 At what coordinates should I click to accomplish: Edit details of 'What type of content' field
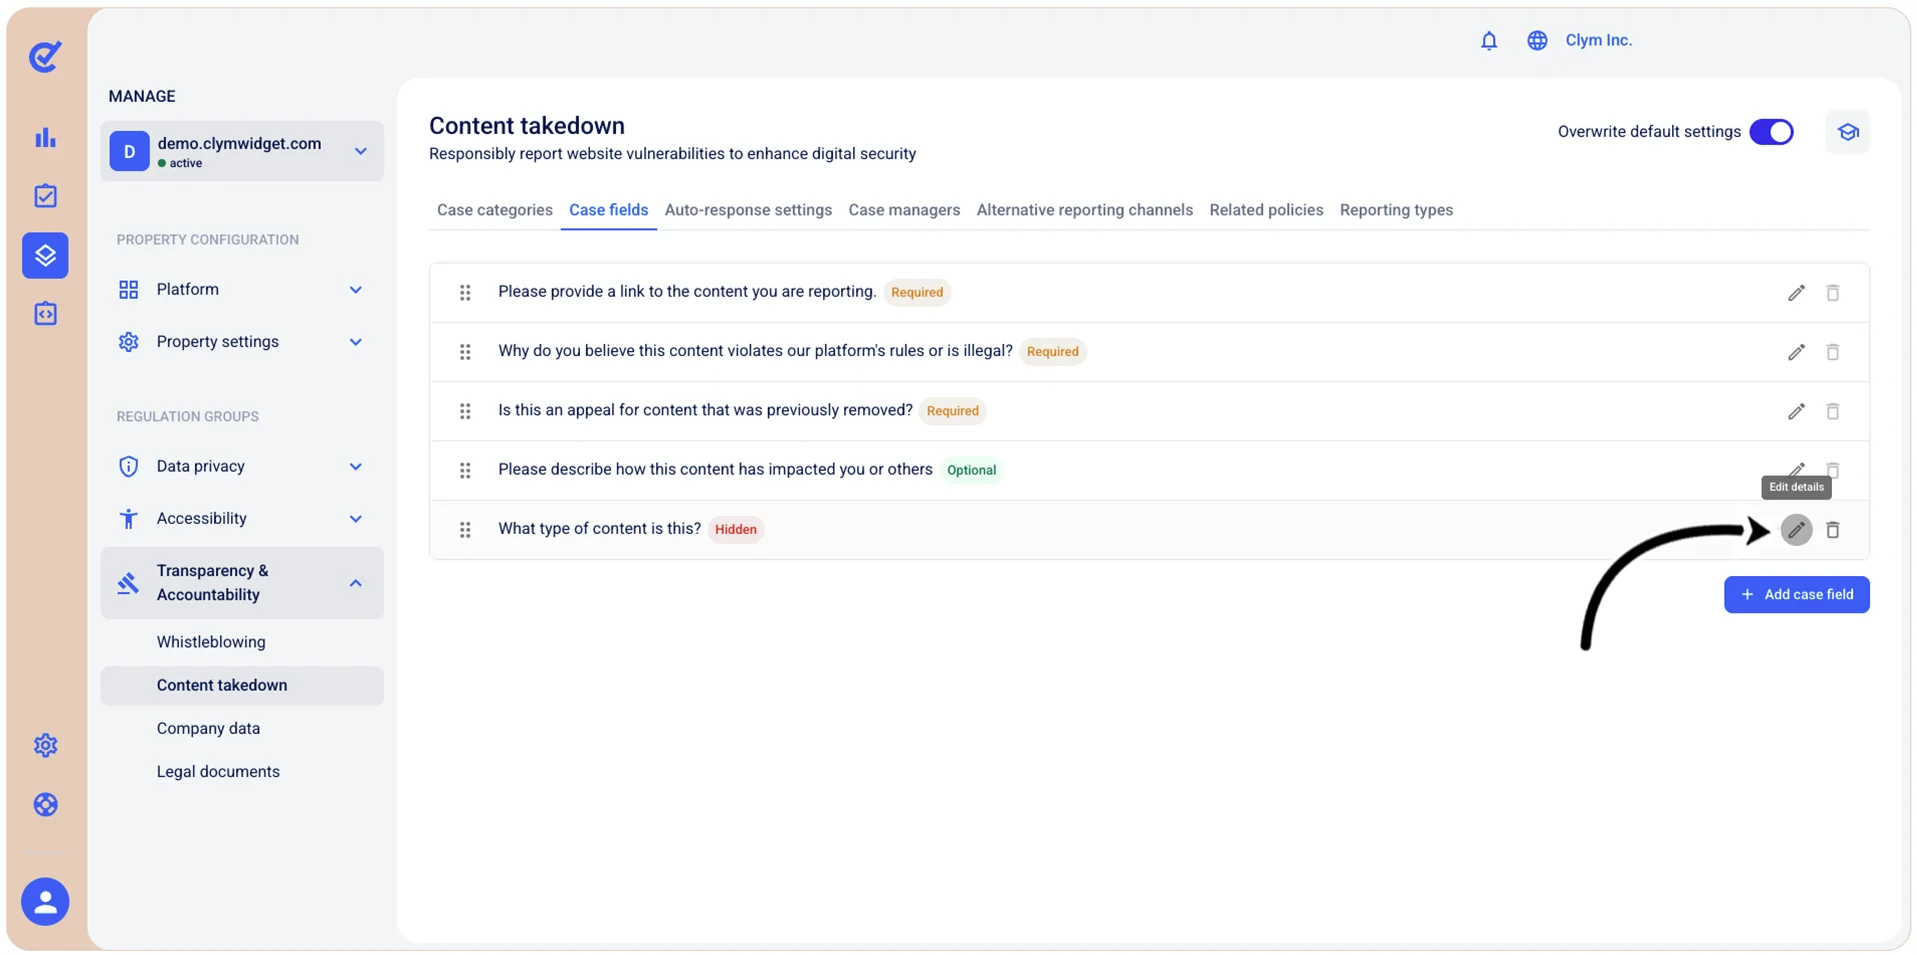pyautogui.click(x=1796, y=530)
